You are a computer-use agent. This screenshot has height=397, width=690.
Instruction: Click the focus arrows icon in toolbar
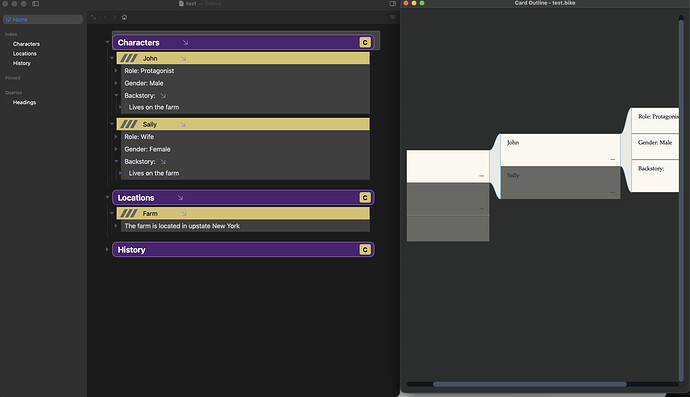[94, 17]
